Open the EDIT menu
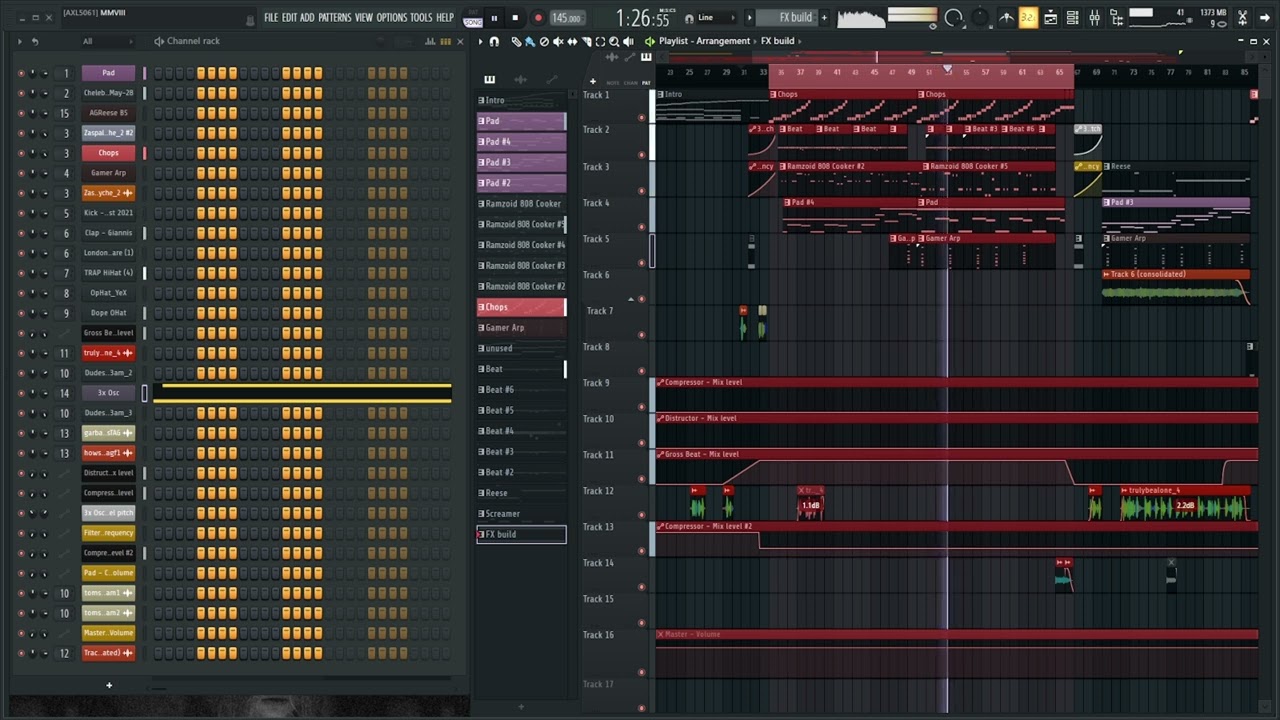Viewport: 1280px width, 720px height. pyautogui.click(x=289, y=17)
